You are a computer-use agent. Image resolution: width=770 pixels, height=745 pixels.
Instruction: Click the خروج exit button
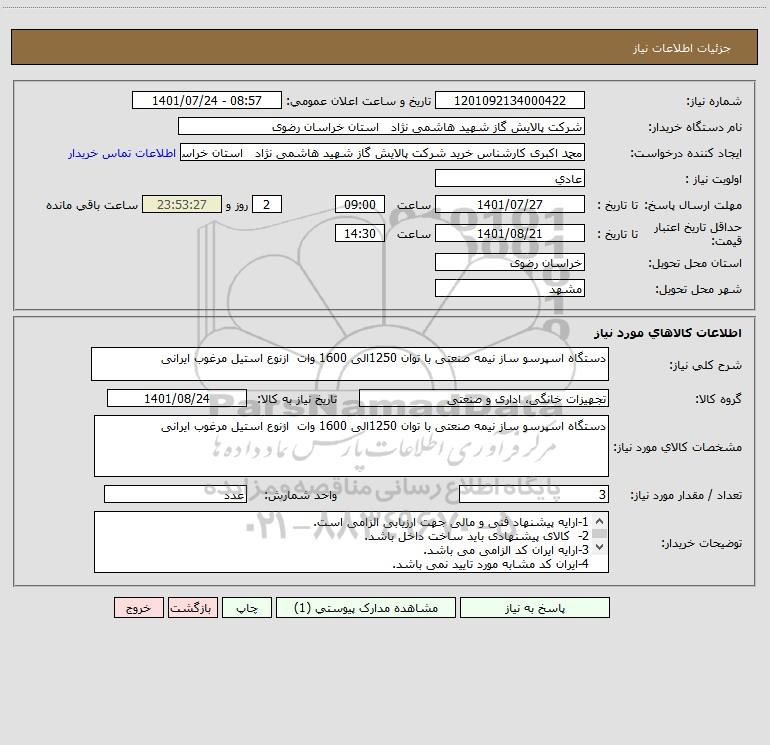[138, 608]
